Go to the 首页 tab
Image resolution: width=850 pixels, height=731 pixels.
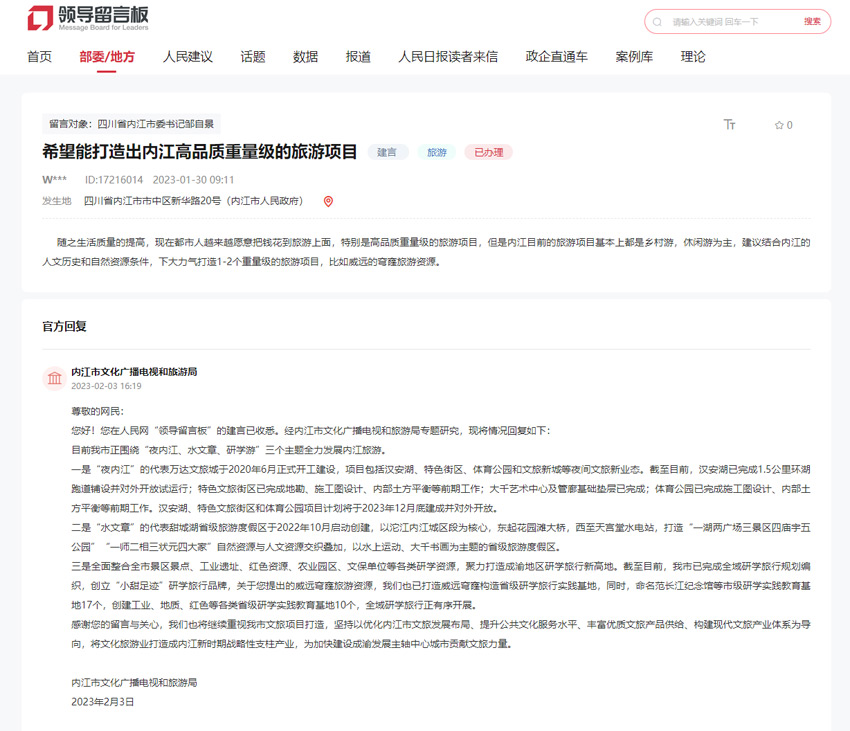(x=40, y=57)
